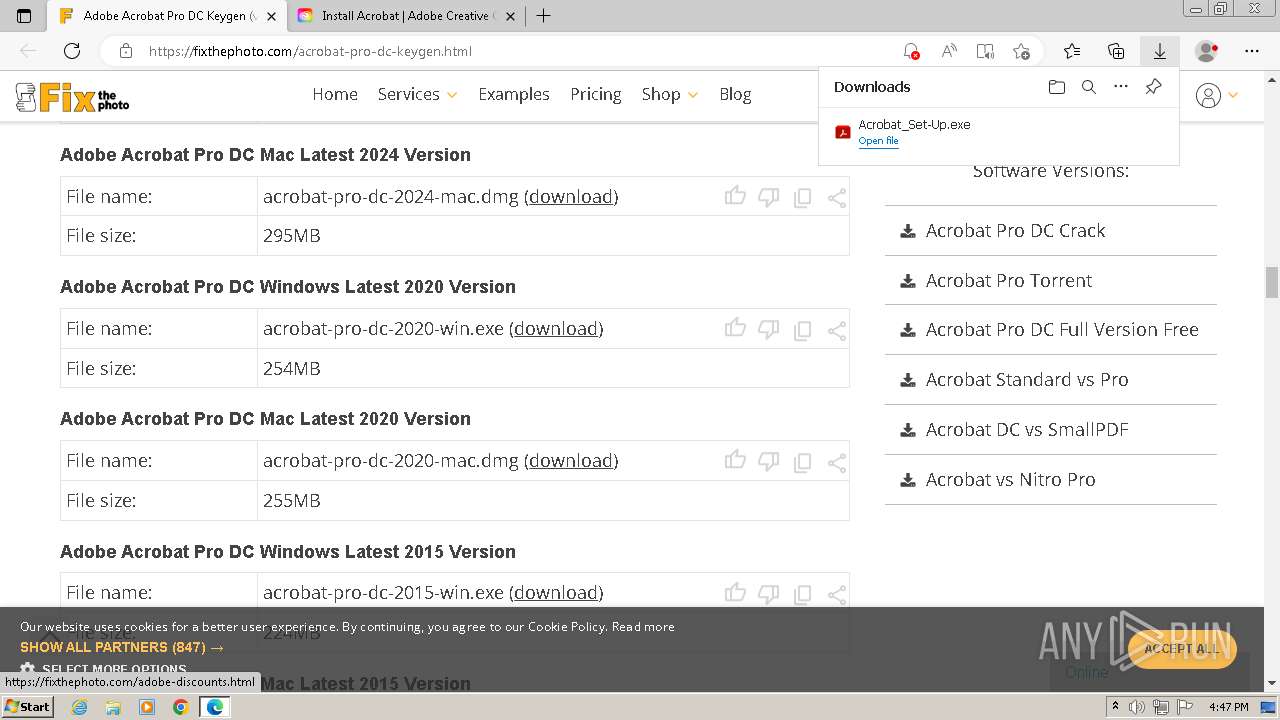The height and width of the screenshot is (720, 1280).
Task: Click Open file under Acrobat_Set-Up.exe
Action: point(878,141)
